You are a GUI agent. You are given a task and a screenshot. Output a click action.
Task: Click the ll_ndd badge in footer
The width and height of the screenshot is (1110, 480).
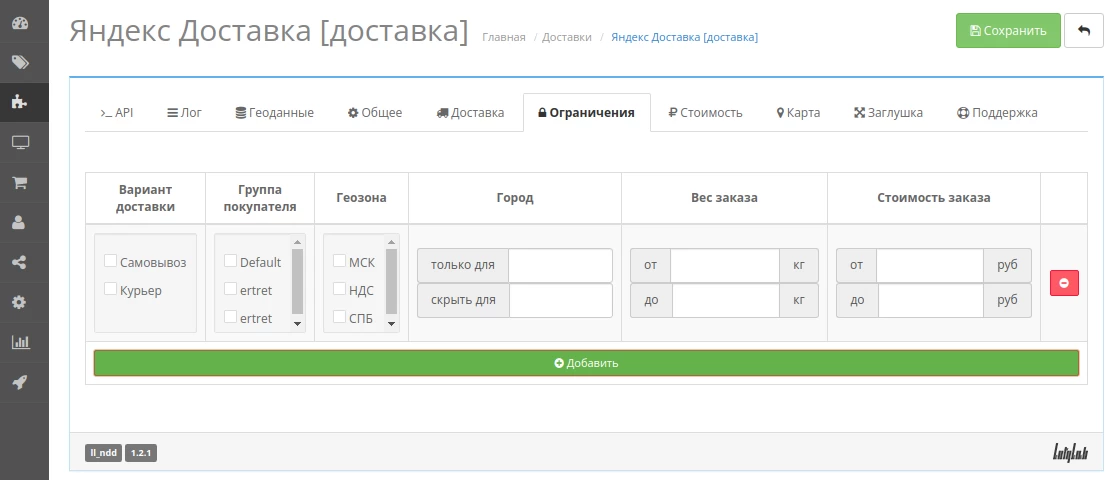(x=103, y=453)
